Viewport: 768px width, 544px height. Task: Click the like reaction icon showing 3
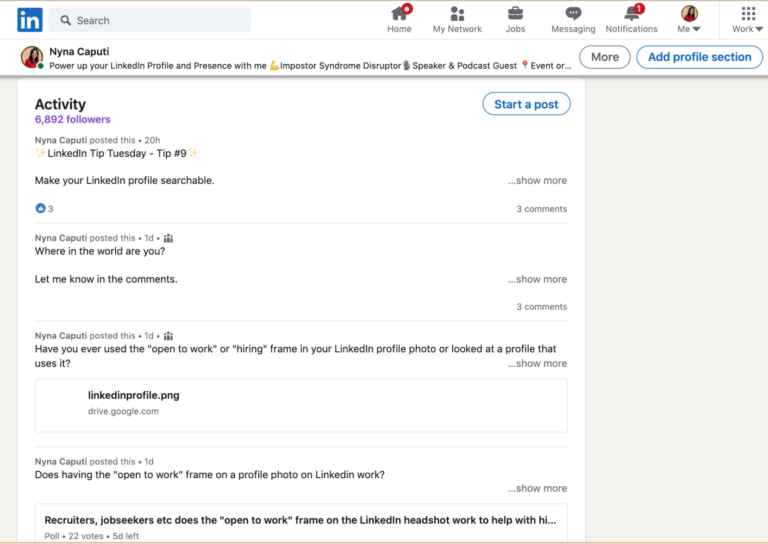click(41, 208)
